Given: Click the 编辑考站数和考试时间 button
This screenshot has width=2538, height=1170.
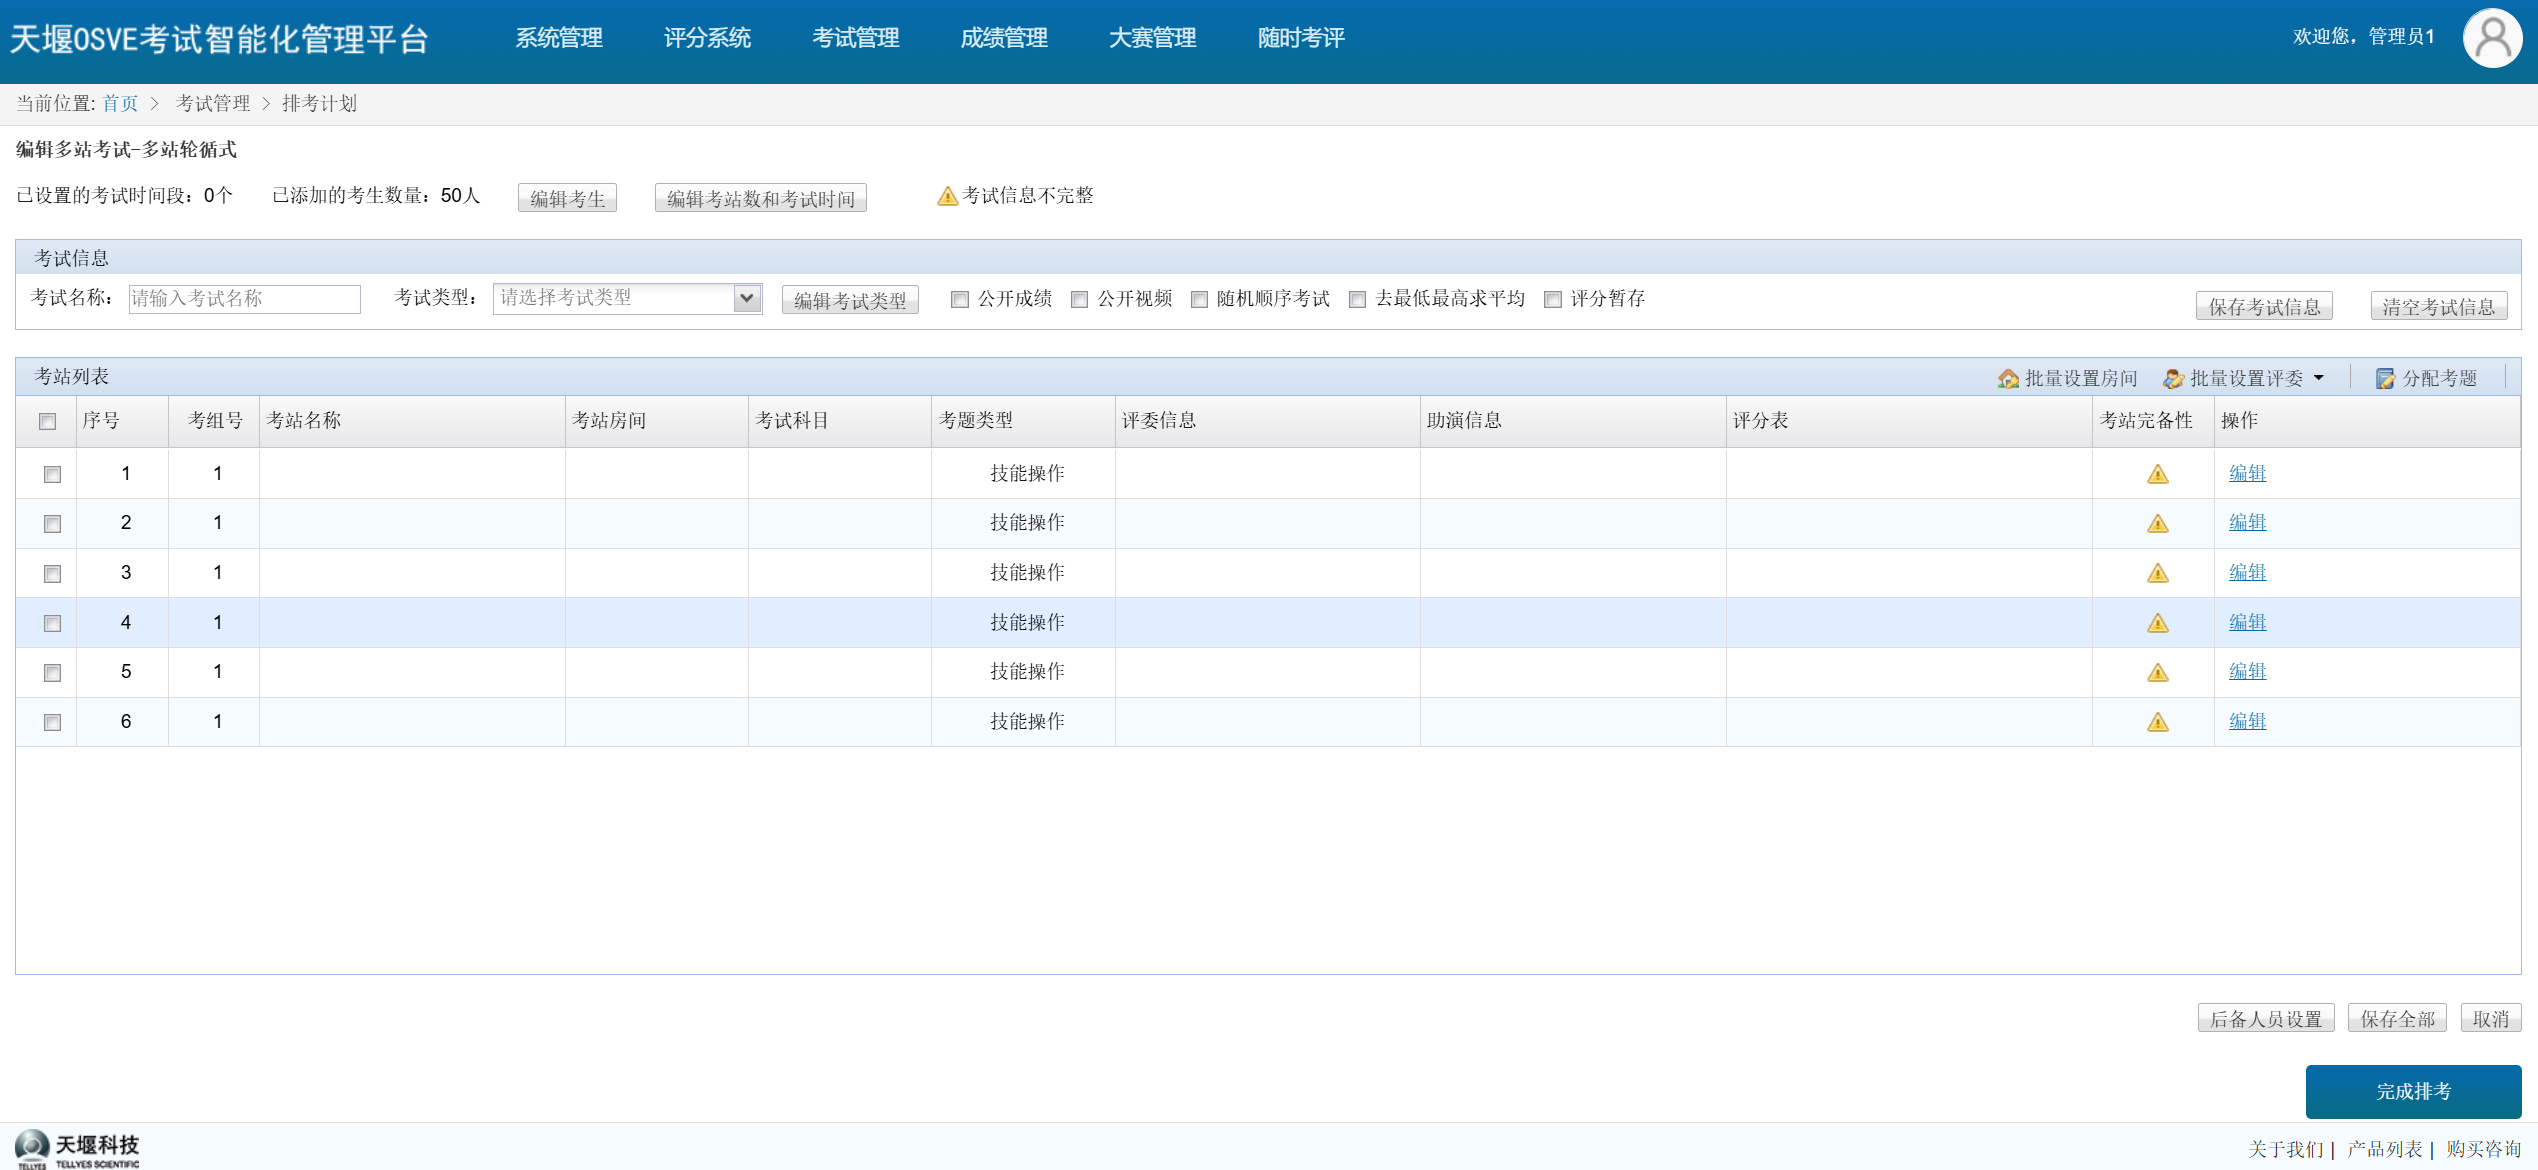Looking at the screenshot, I should [x=760, y=198].
